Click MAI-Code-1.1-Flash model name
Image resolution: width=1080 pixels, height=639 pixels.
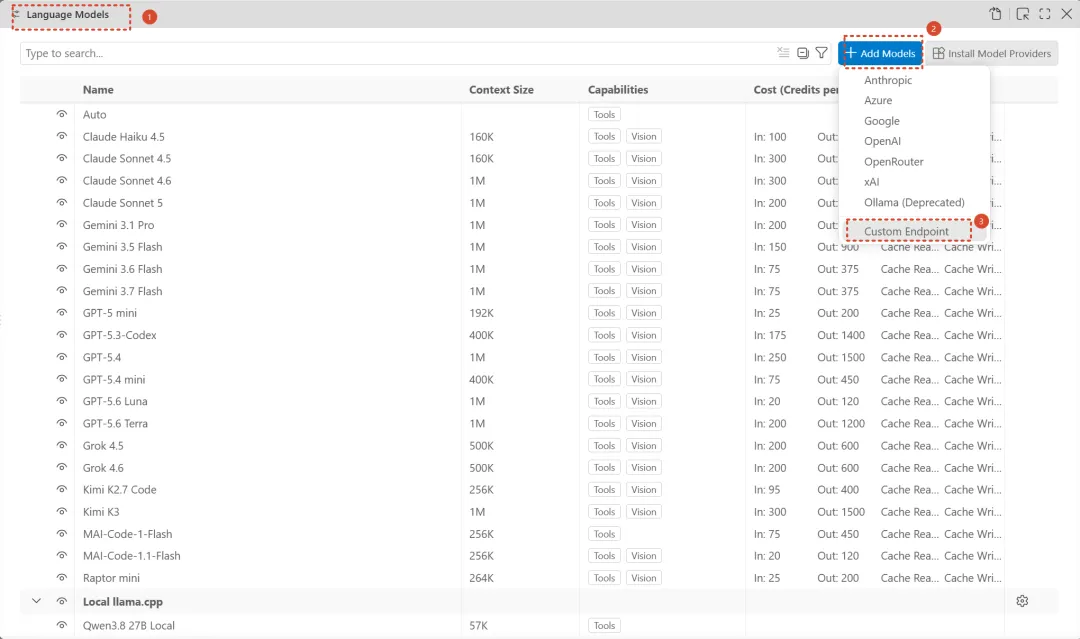pyautogui.click(x=132, y=556)
